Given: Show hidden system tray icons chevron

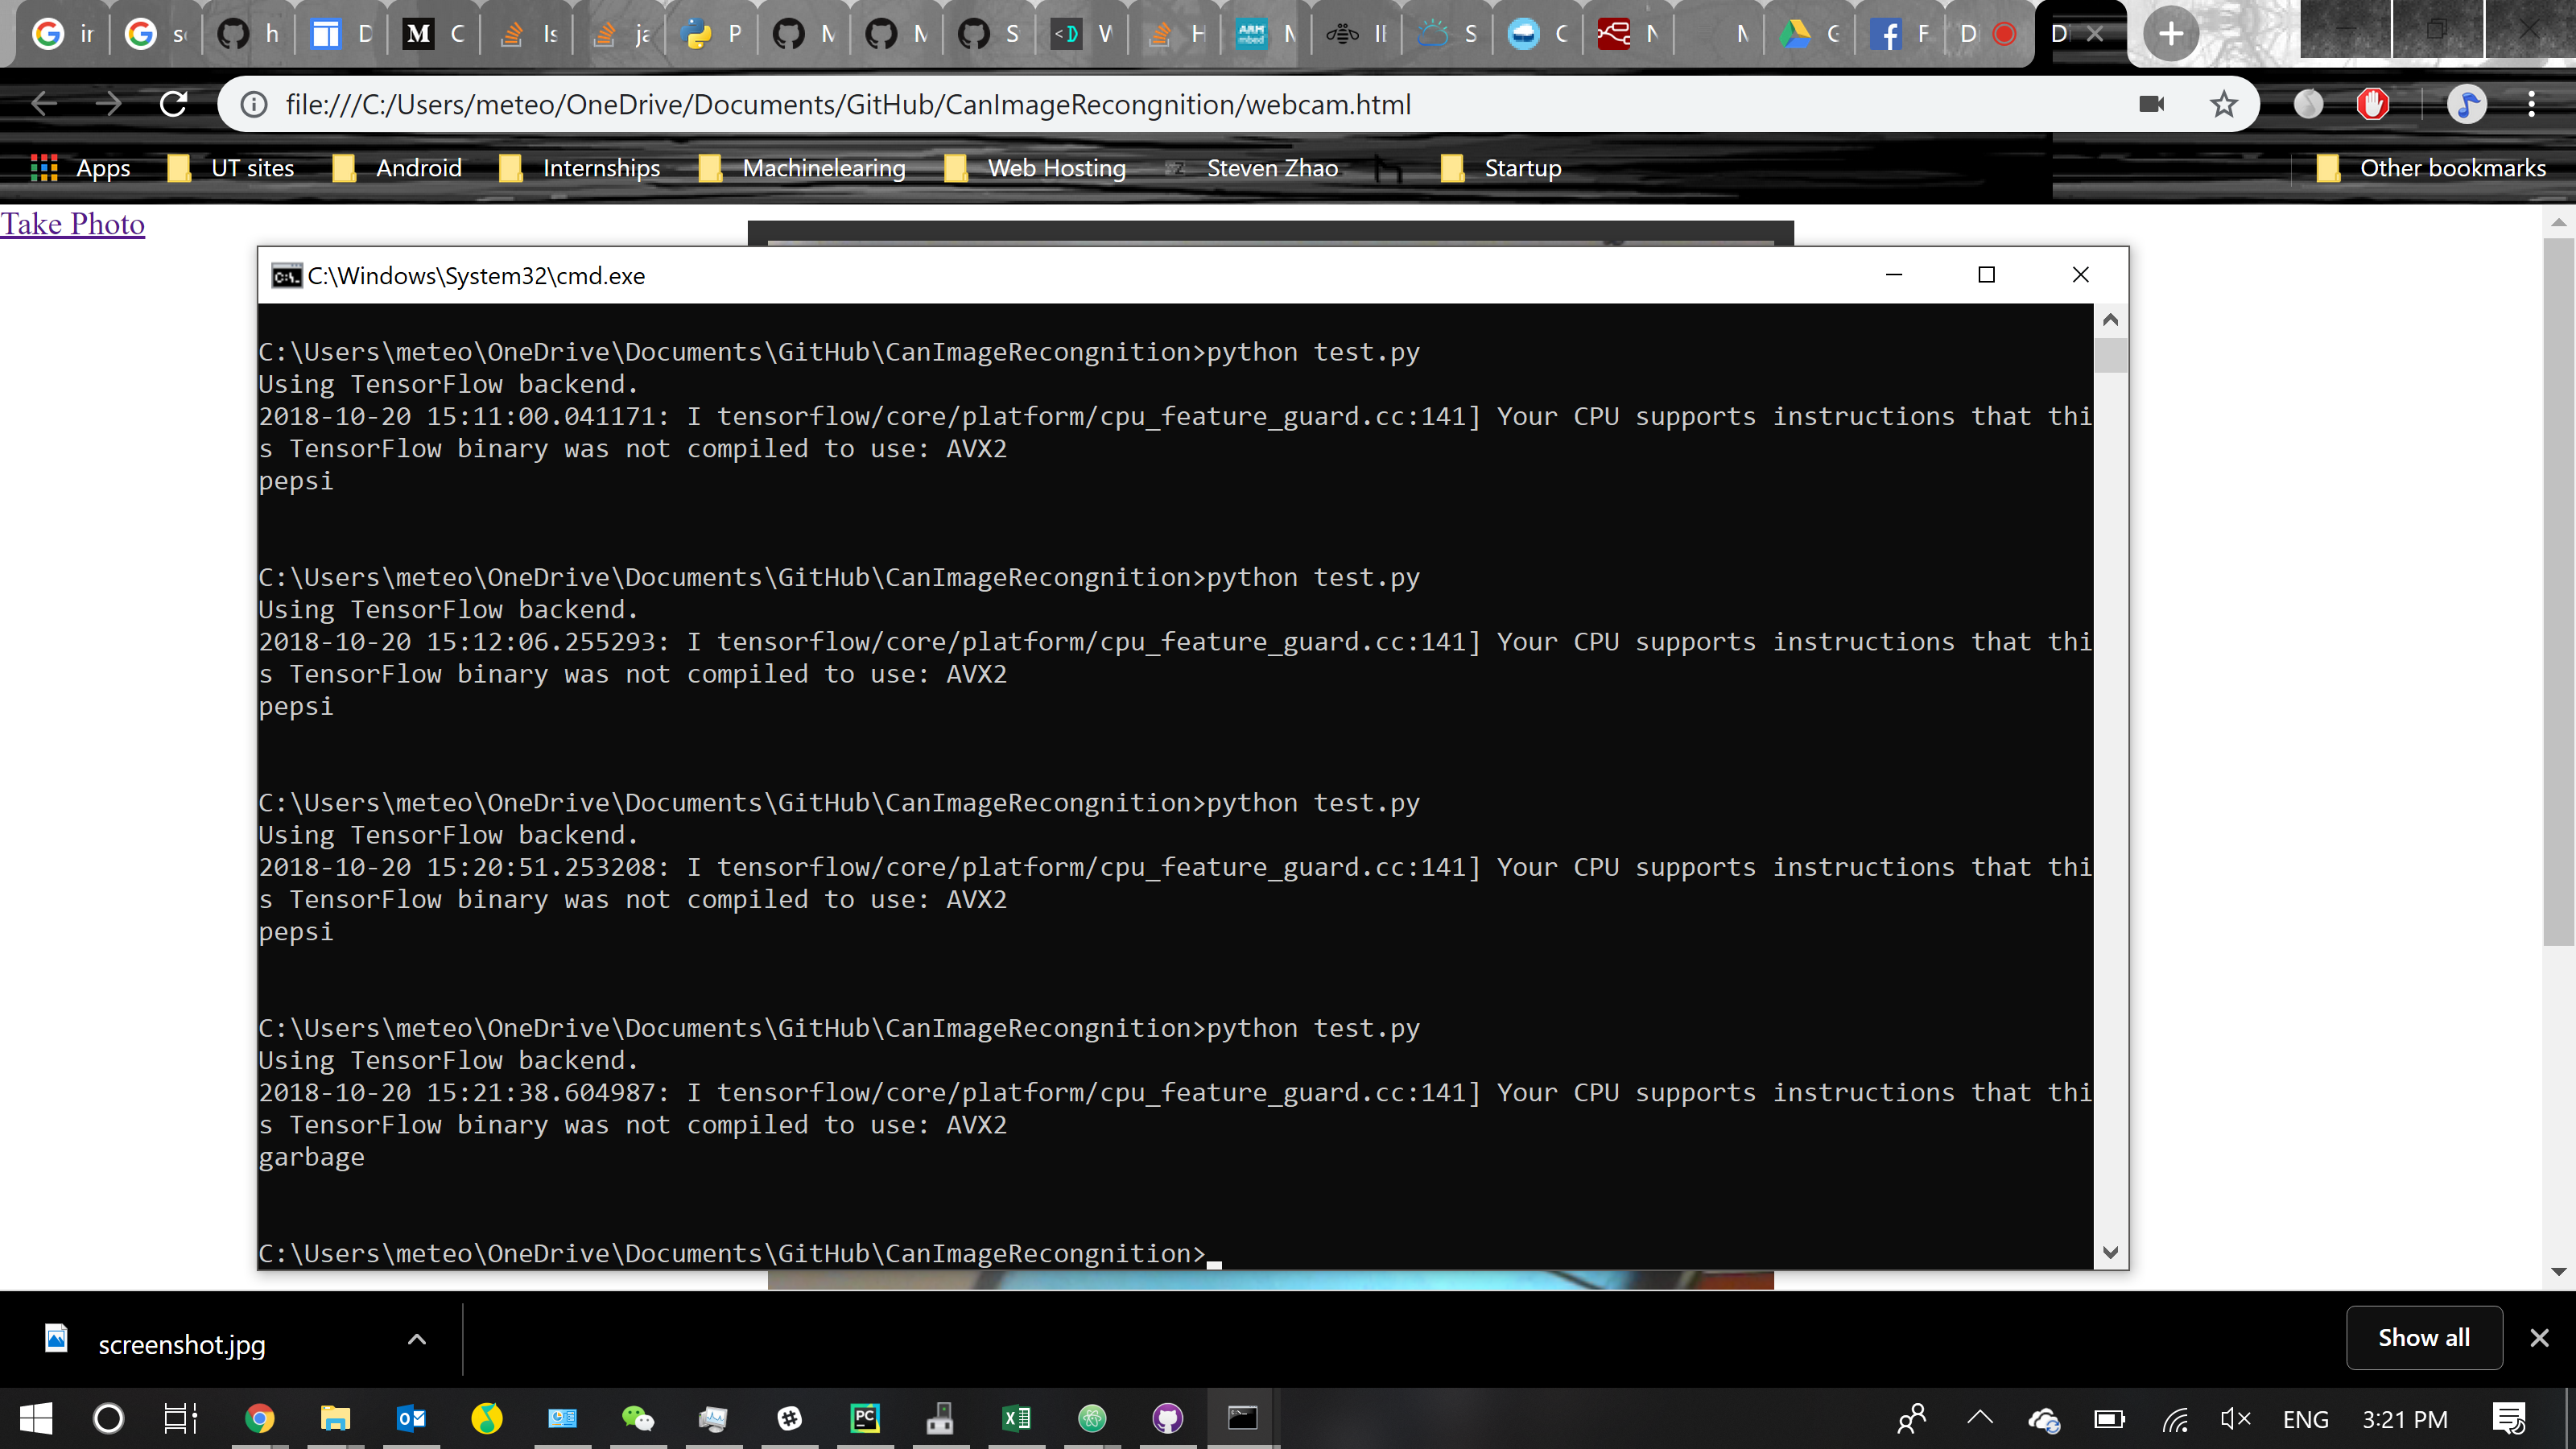Looking at the screenshot, I should point(1980,1417).
